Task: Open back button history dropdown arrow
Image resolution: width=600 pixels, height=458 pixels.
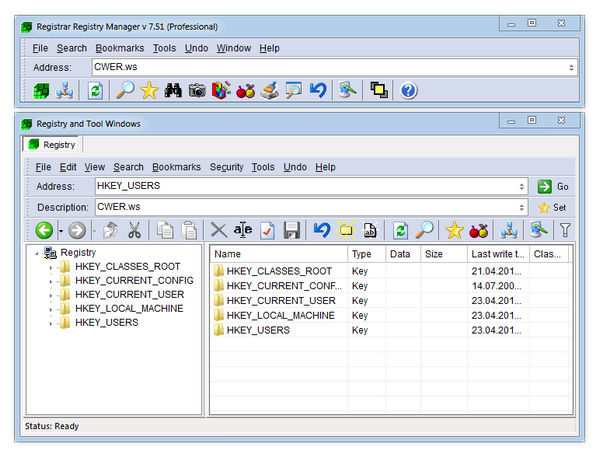Action: (x=60, y=231)
